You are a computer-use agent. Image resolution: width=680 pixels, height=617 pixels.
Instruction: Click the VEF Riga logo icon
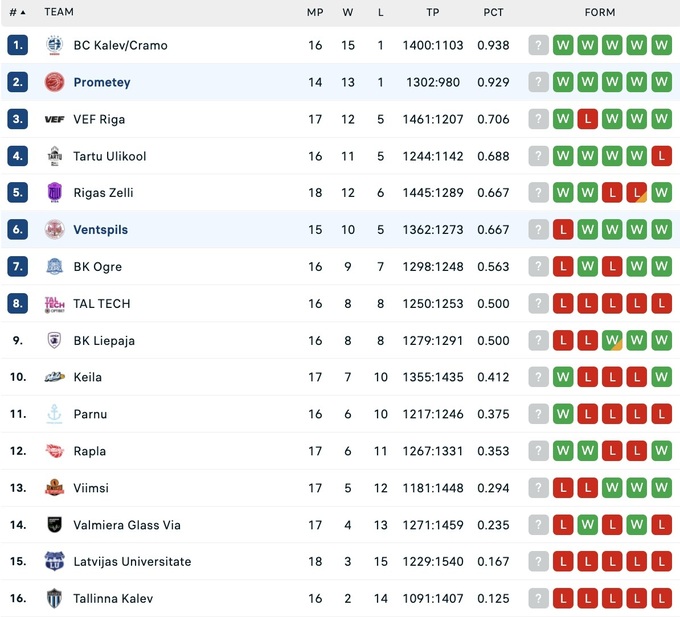click(x=54, y=119)
